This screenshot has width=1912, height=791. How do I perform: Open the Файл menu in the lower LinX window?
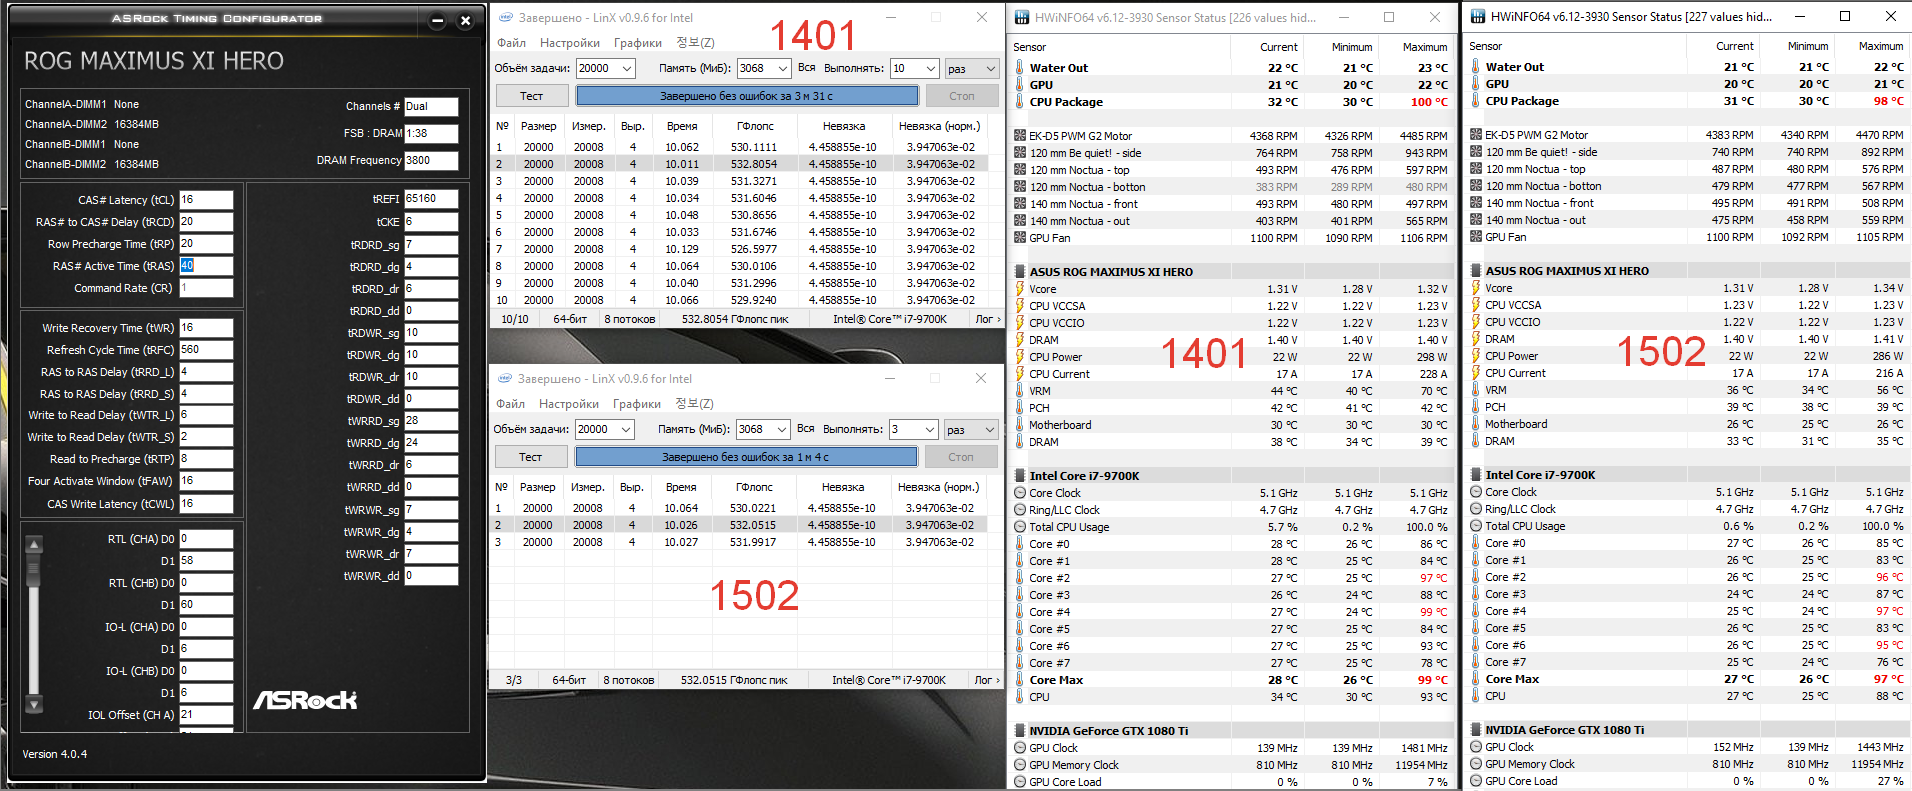click(510, 404)
